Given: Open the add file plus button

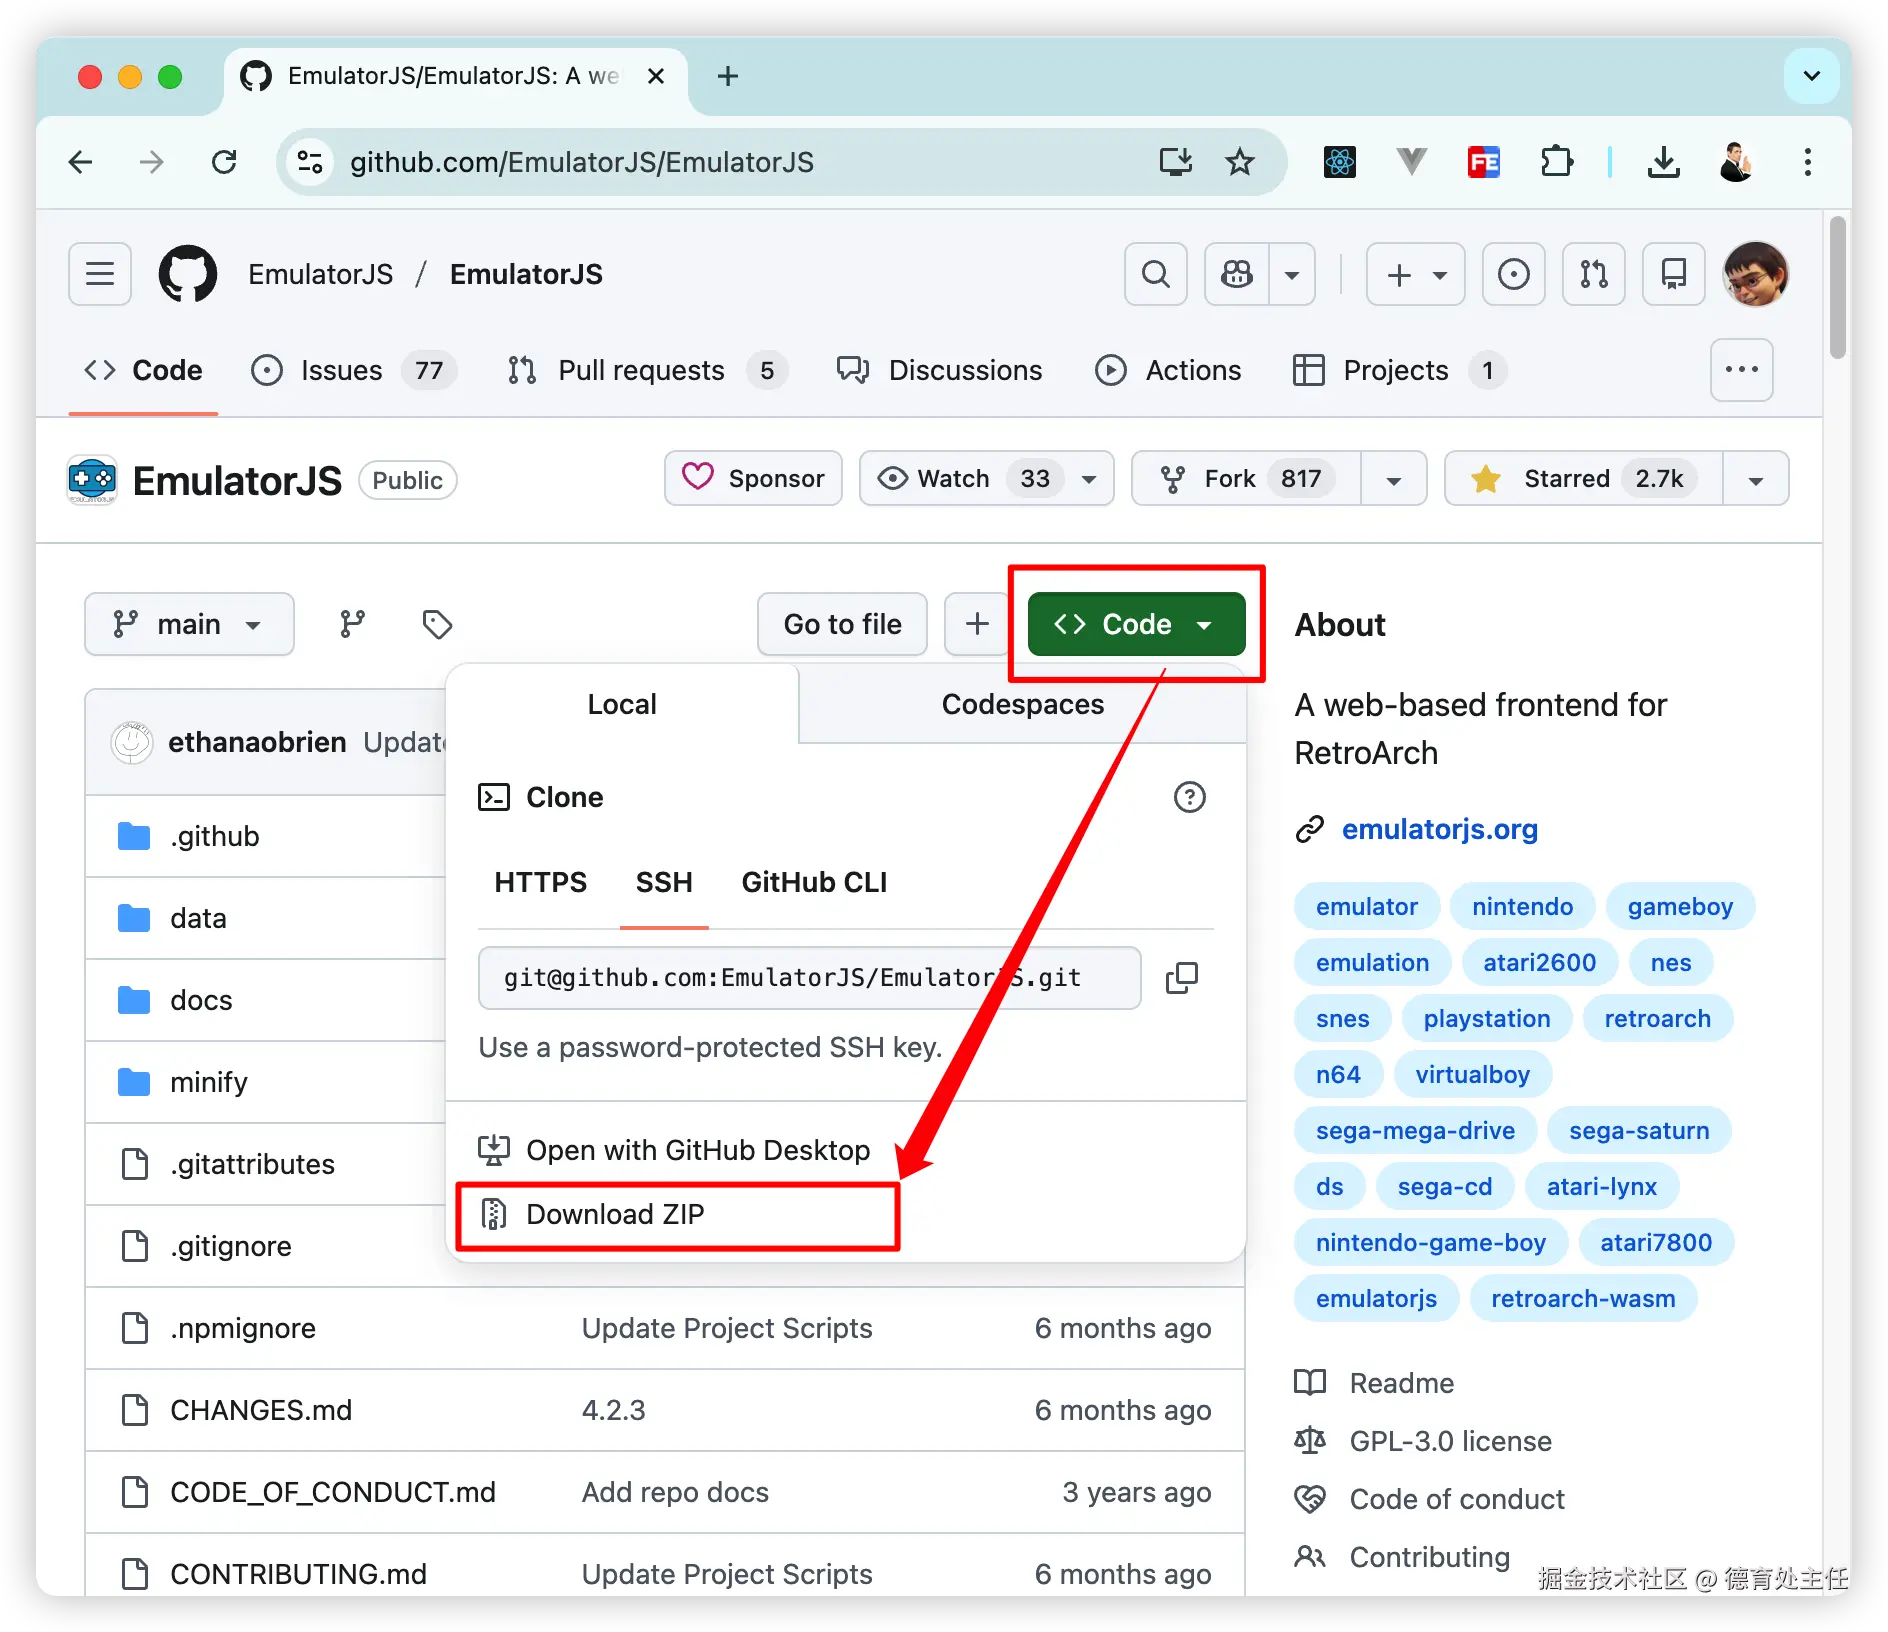Looking at the screenshot, I should pos(977,624).
